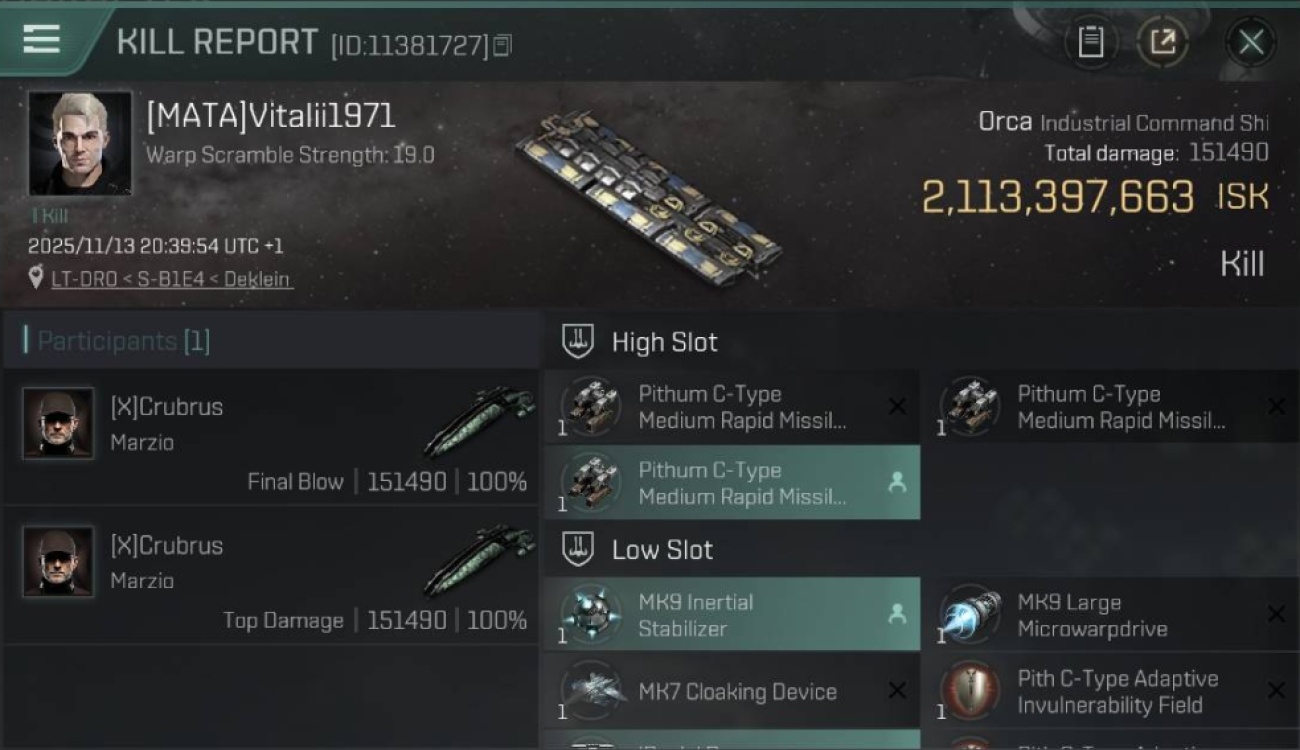View the Vitalii1971 pilot portrait
Screen dimensions: 1300x750
point(80,143)
